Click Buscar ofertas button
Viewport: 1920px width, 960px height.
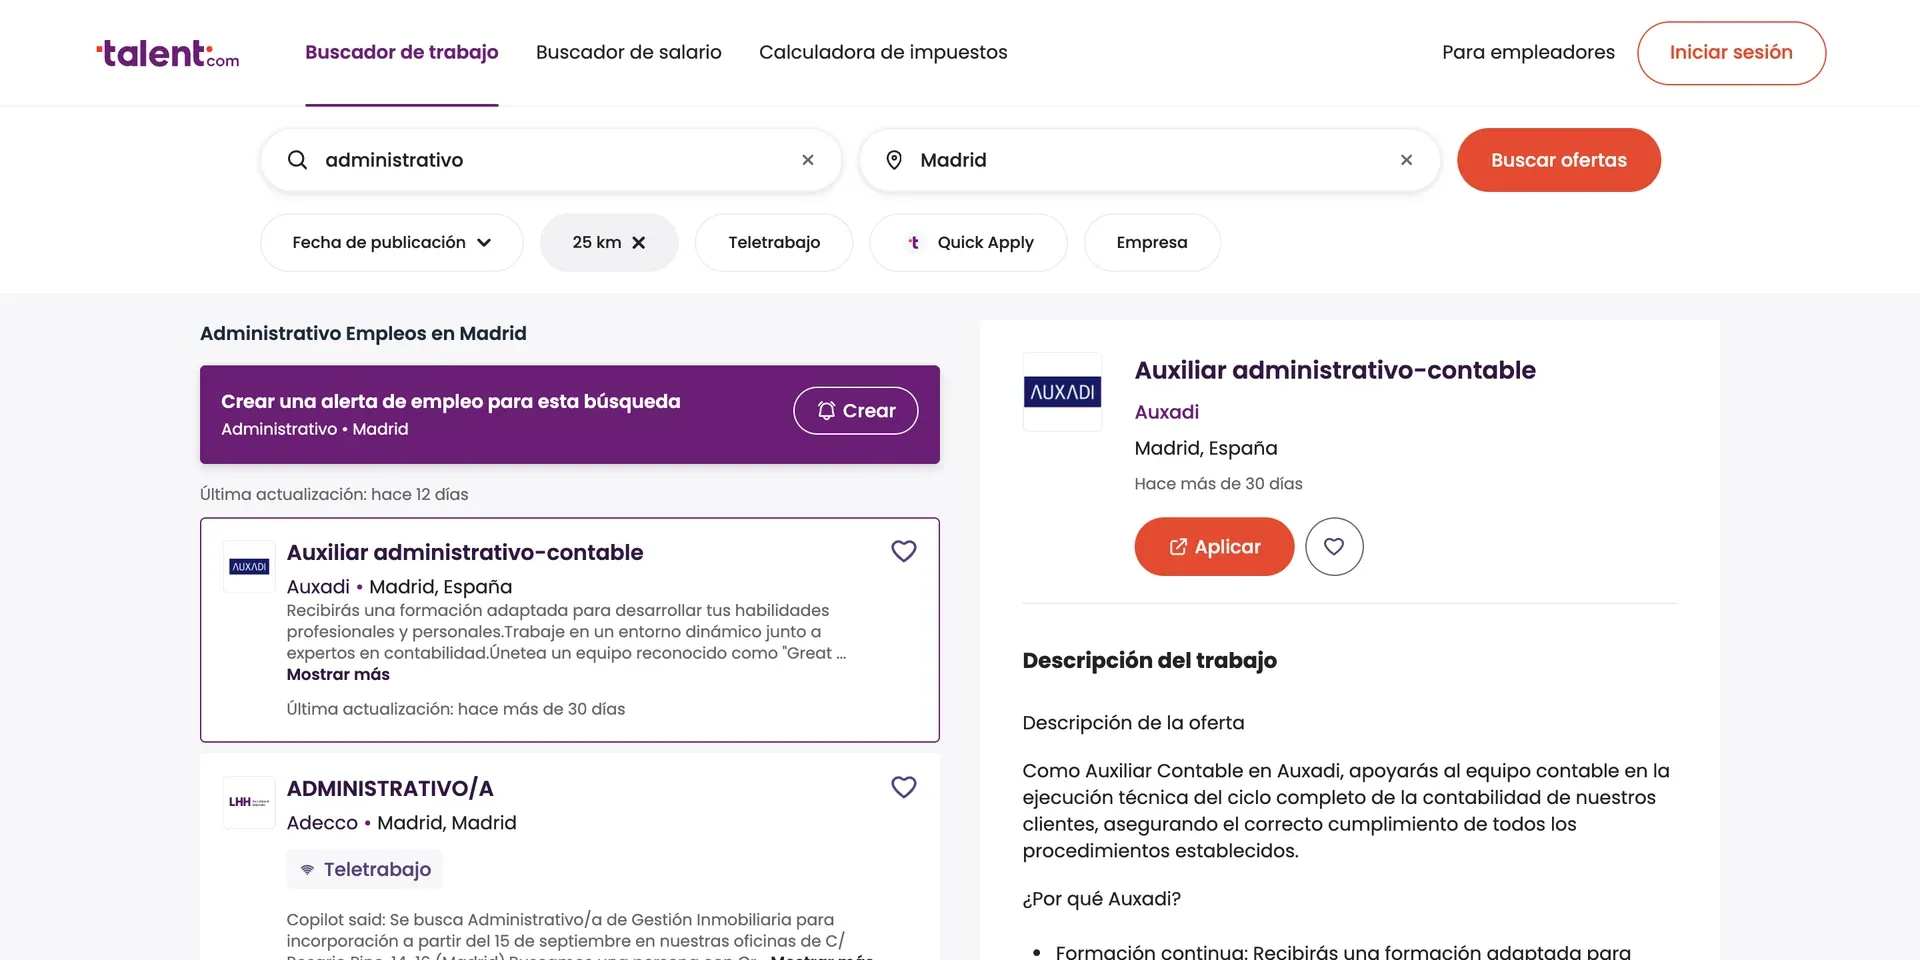[1559, 160]
